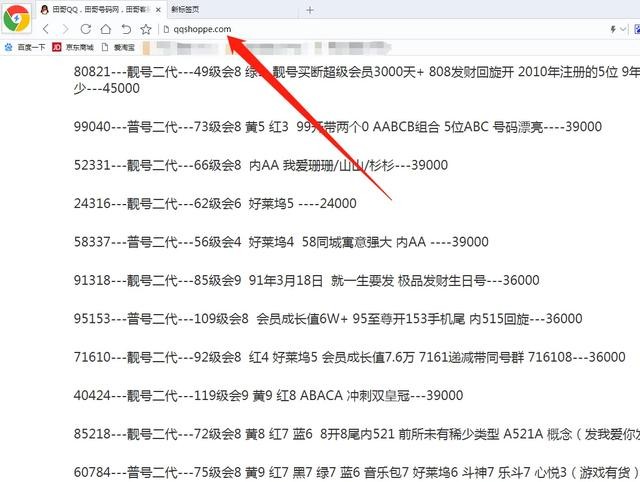The width and height of the screenshot is (640, 482).
Task: Open the 爱淘宝 bookmark
Action: coord(119,46)
